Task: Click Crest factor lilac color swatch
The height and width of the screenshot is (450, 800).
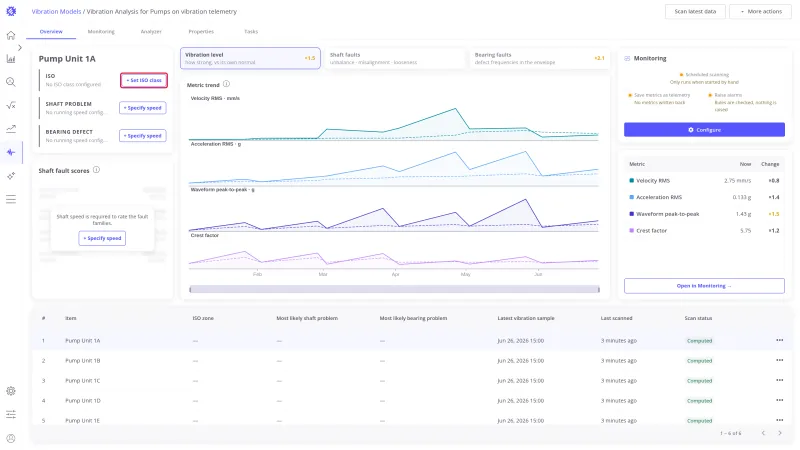Action: point(632,231)
